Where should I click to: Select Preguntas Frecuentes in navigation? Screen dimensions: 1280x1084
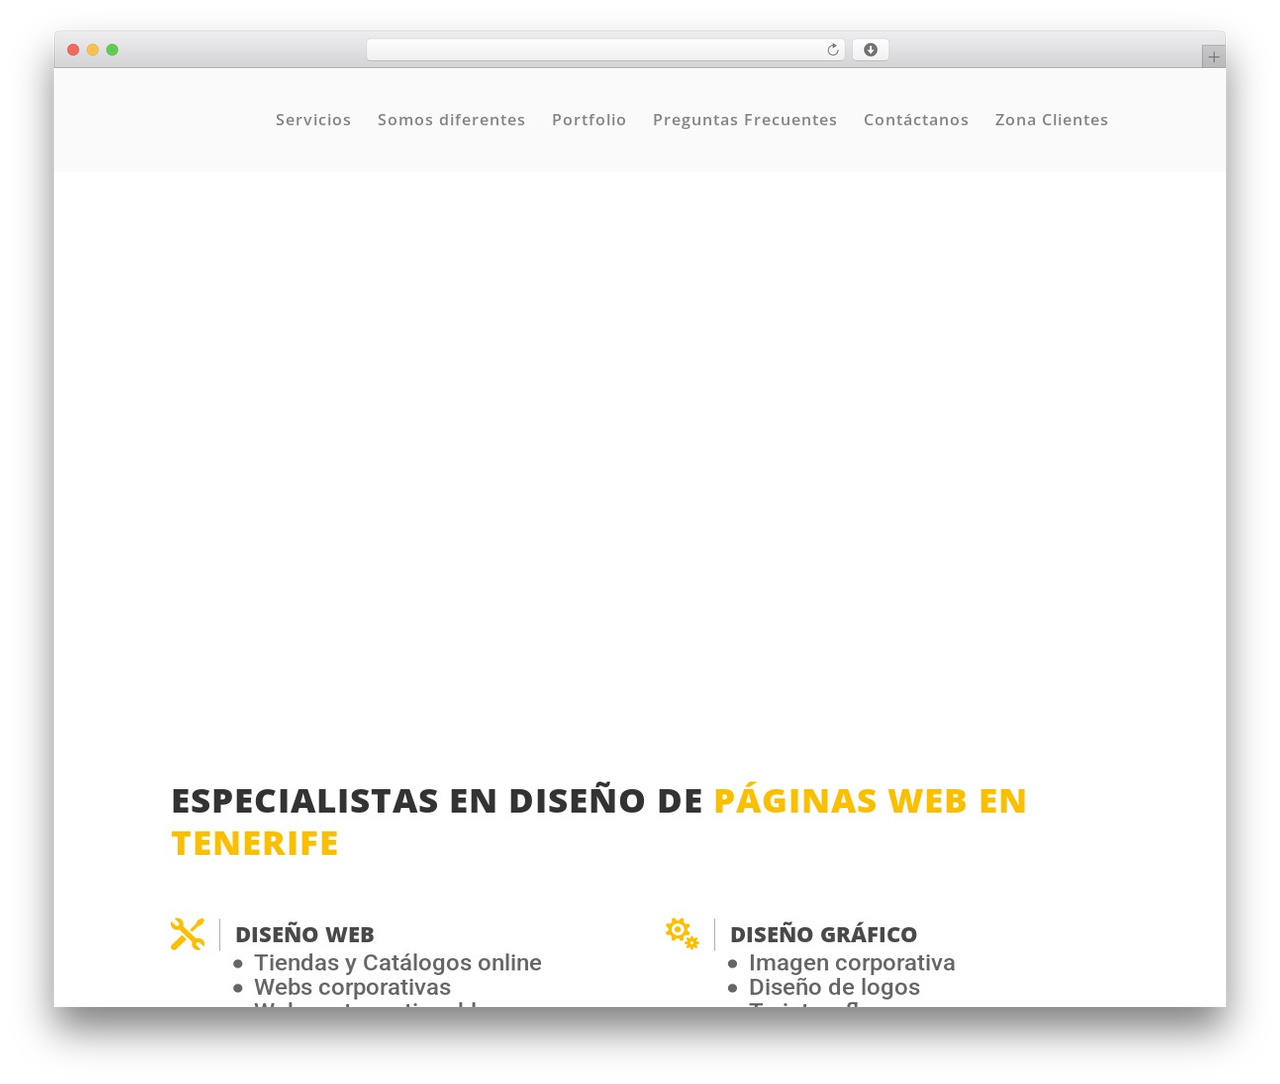tap(745, 120)
